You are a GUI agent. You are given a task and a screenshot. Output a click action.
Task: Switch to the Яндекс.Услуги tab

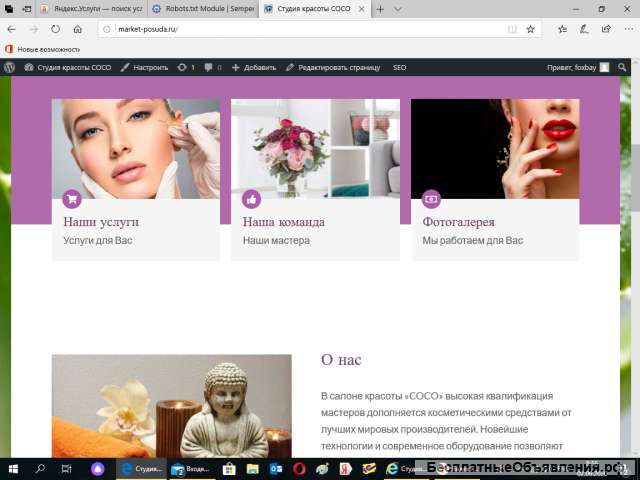[92, 9]
